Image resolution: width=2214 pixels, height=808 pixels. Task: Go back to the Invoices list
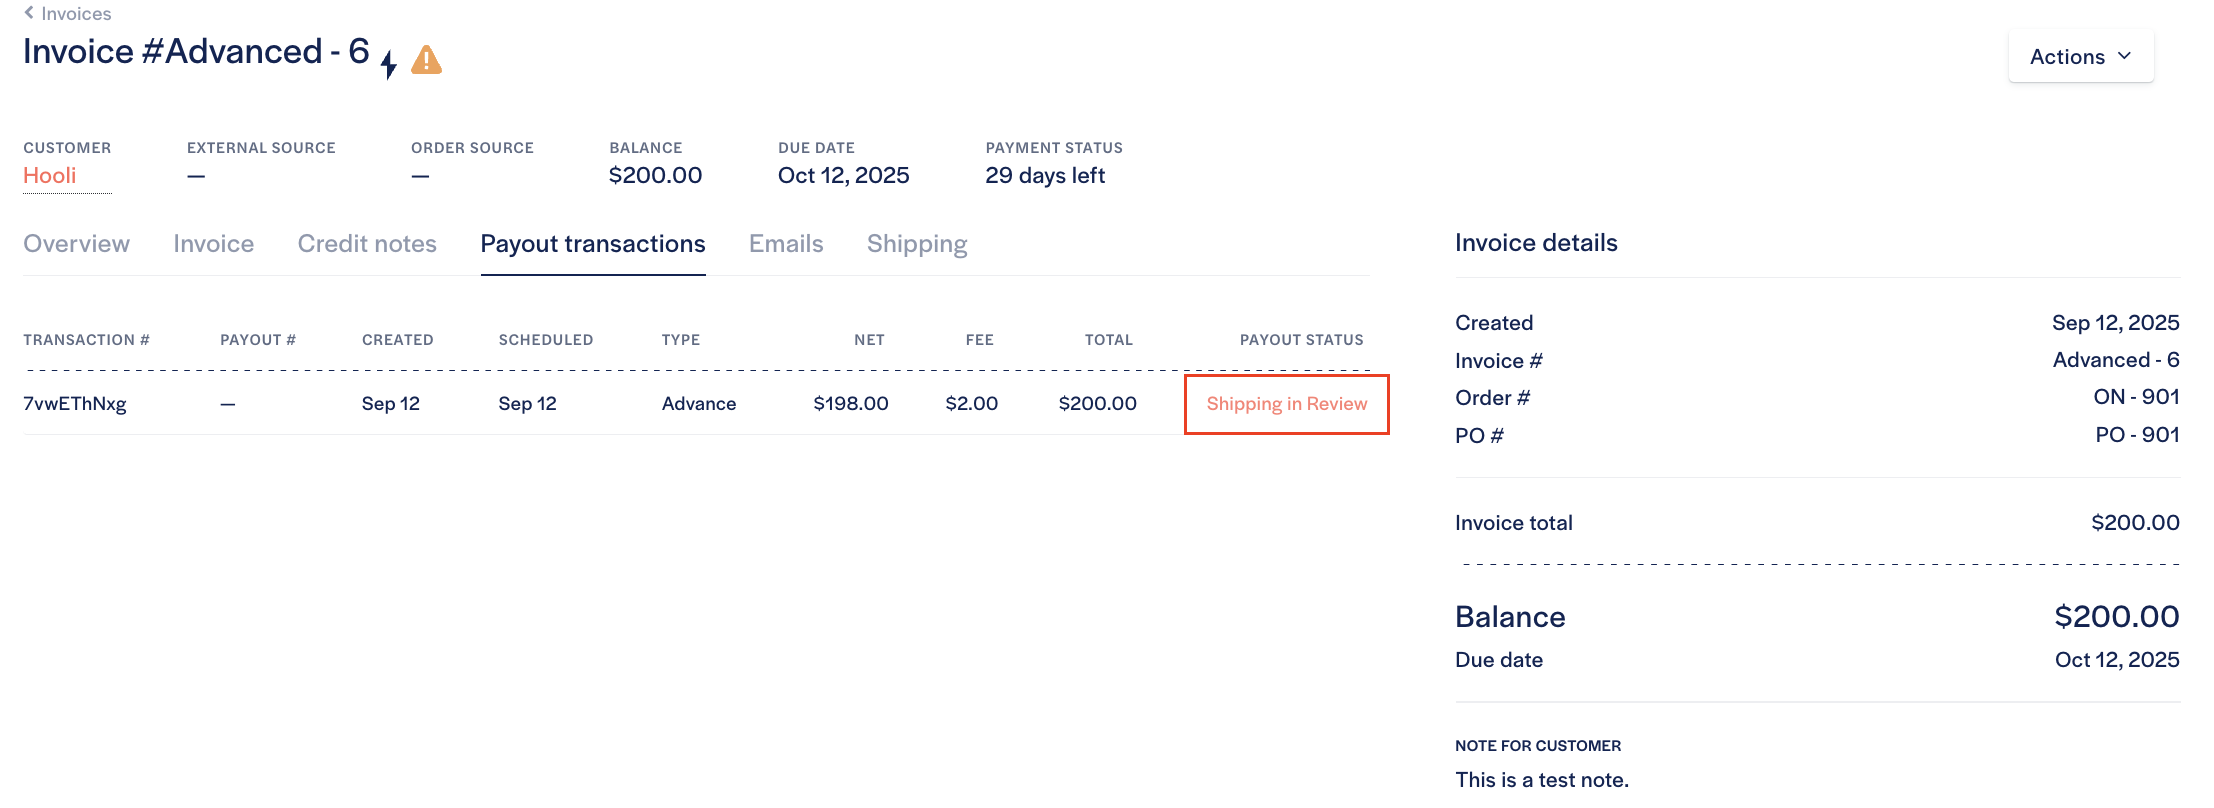pos(76,13)
